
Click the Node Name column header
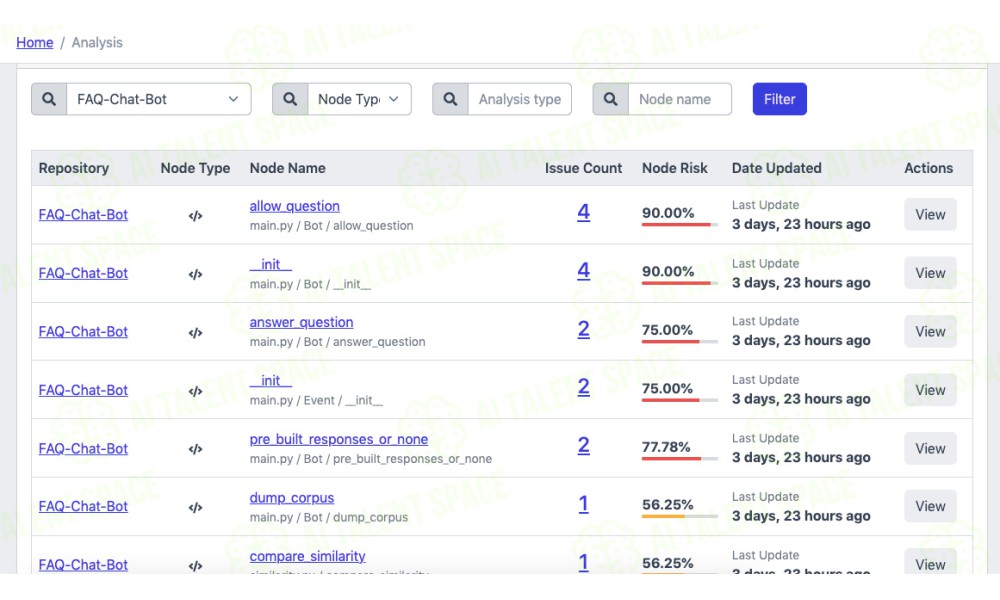click(x=288, y=168)
